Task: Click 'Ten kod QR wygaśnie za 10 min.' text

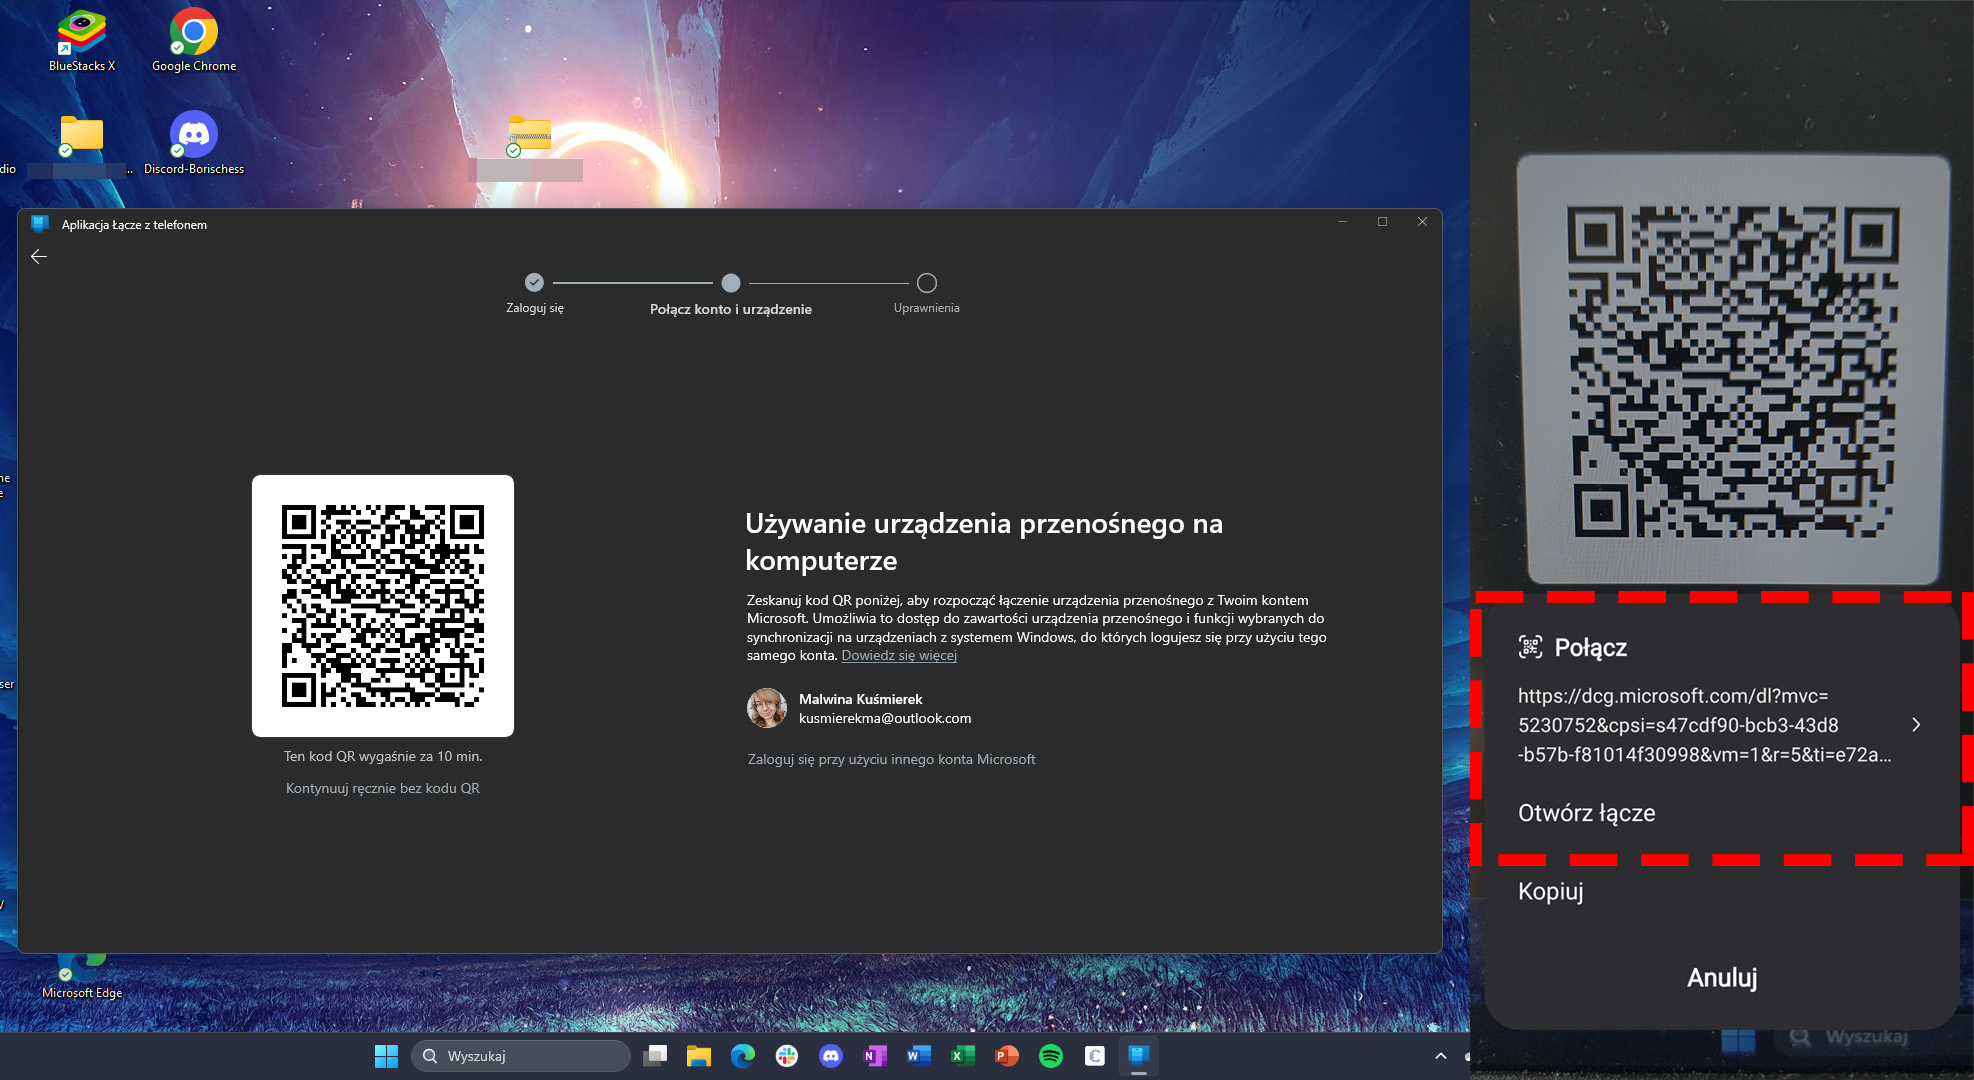Action: (x=383, y=756)
